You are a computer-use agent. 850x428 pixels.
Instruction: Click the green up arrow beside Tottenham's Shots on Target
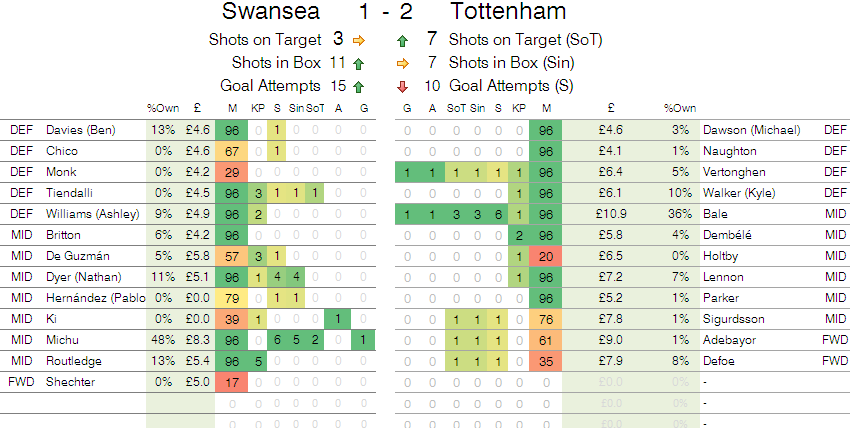pyautogui.click(x=402, y=41)
